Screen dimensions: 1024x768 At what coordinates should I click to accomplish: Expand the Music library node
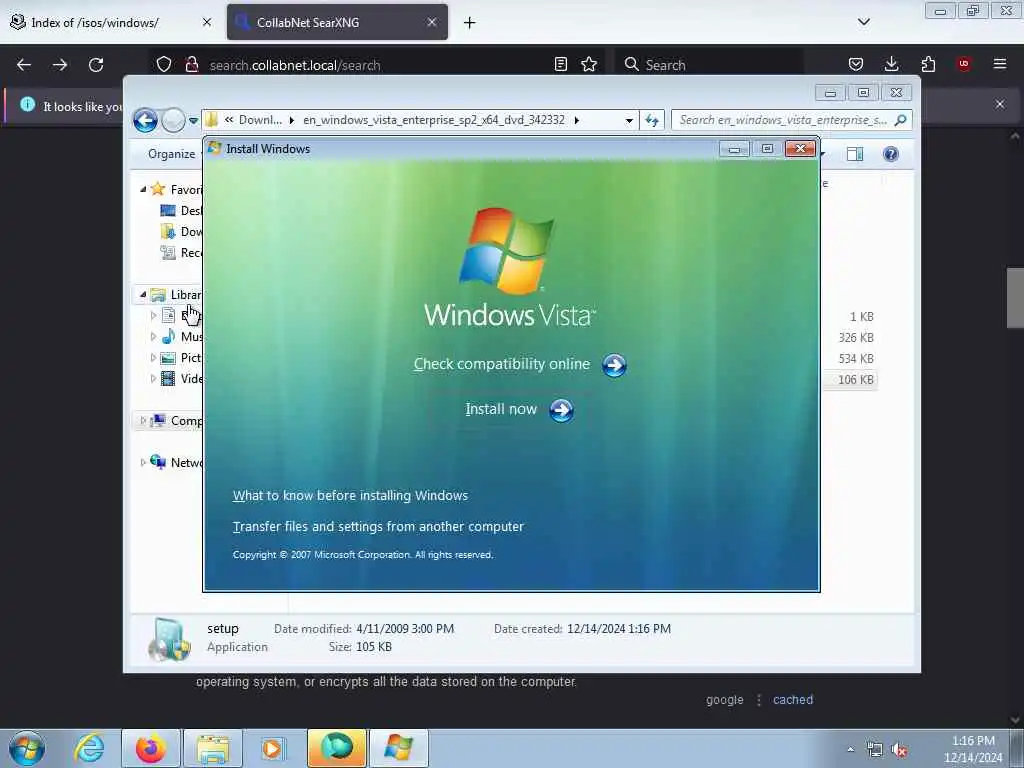(153, 336)
